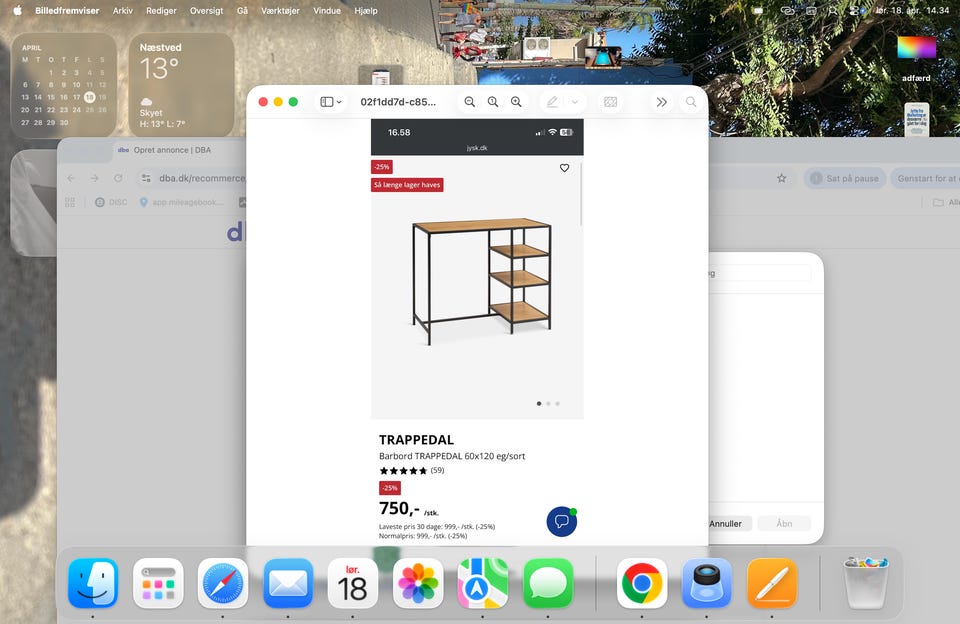Open the Trash in the Dock

pos(865,583)
